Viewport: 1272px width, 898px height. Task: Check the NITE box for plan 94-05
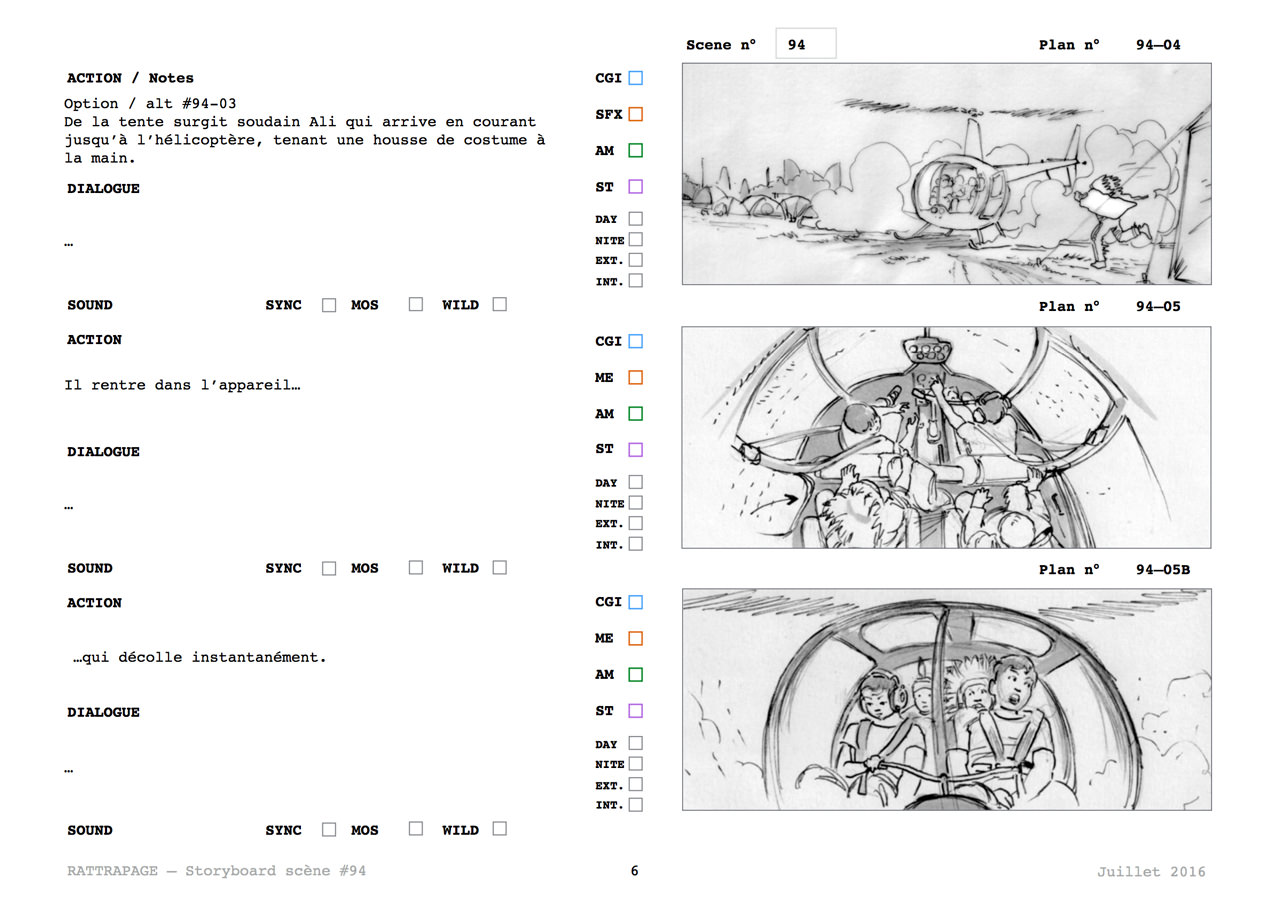pos(635,503)
